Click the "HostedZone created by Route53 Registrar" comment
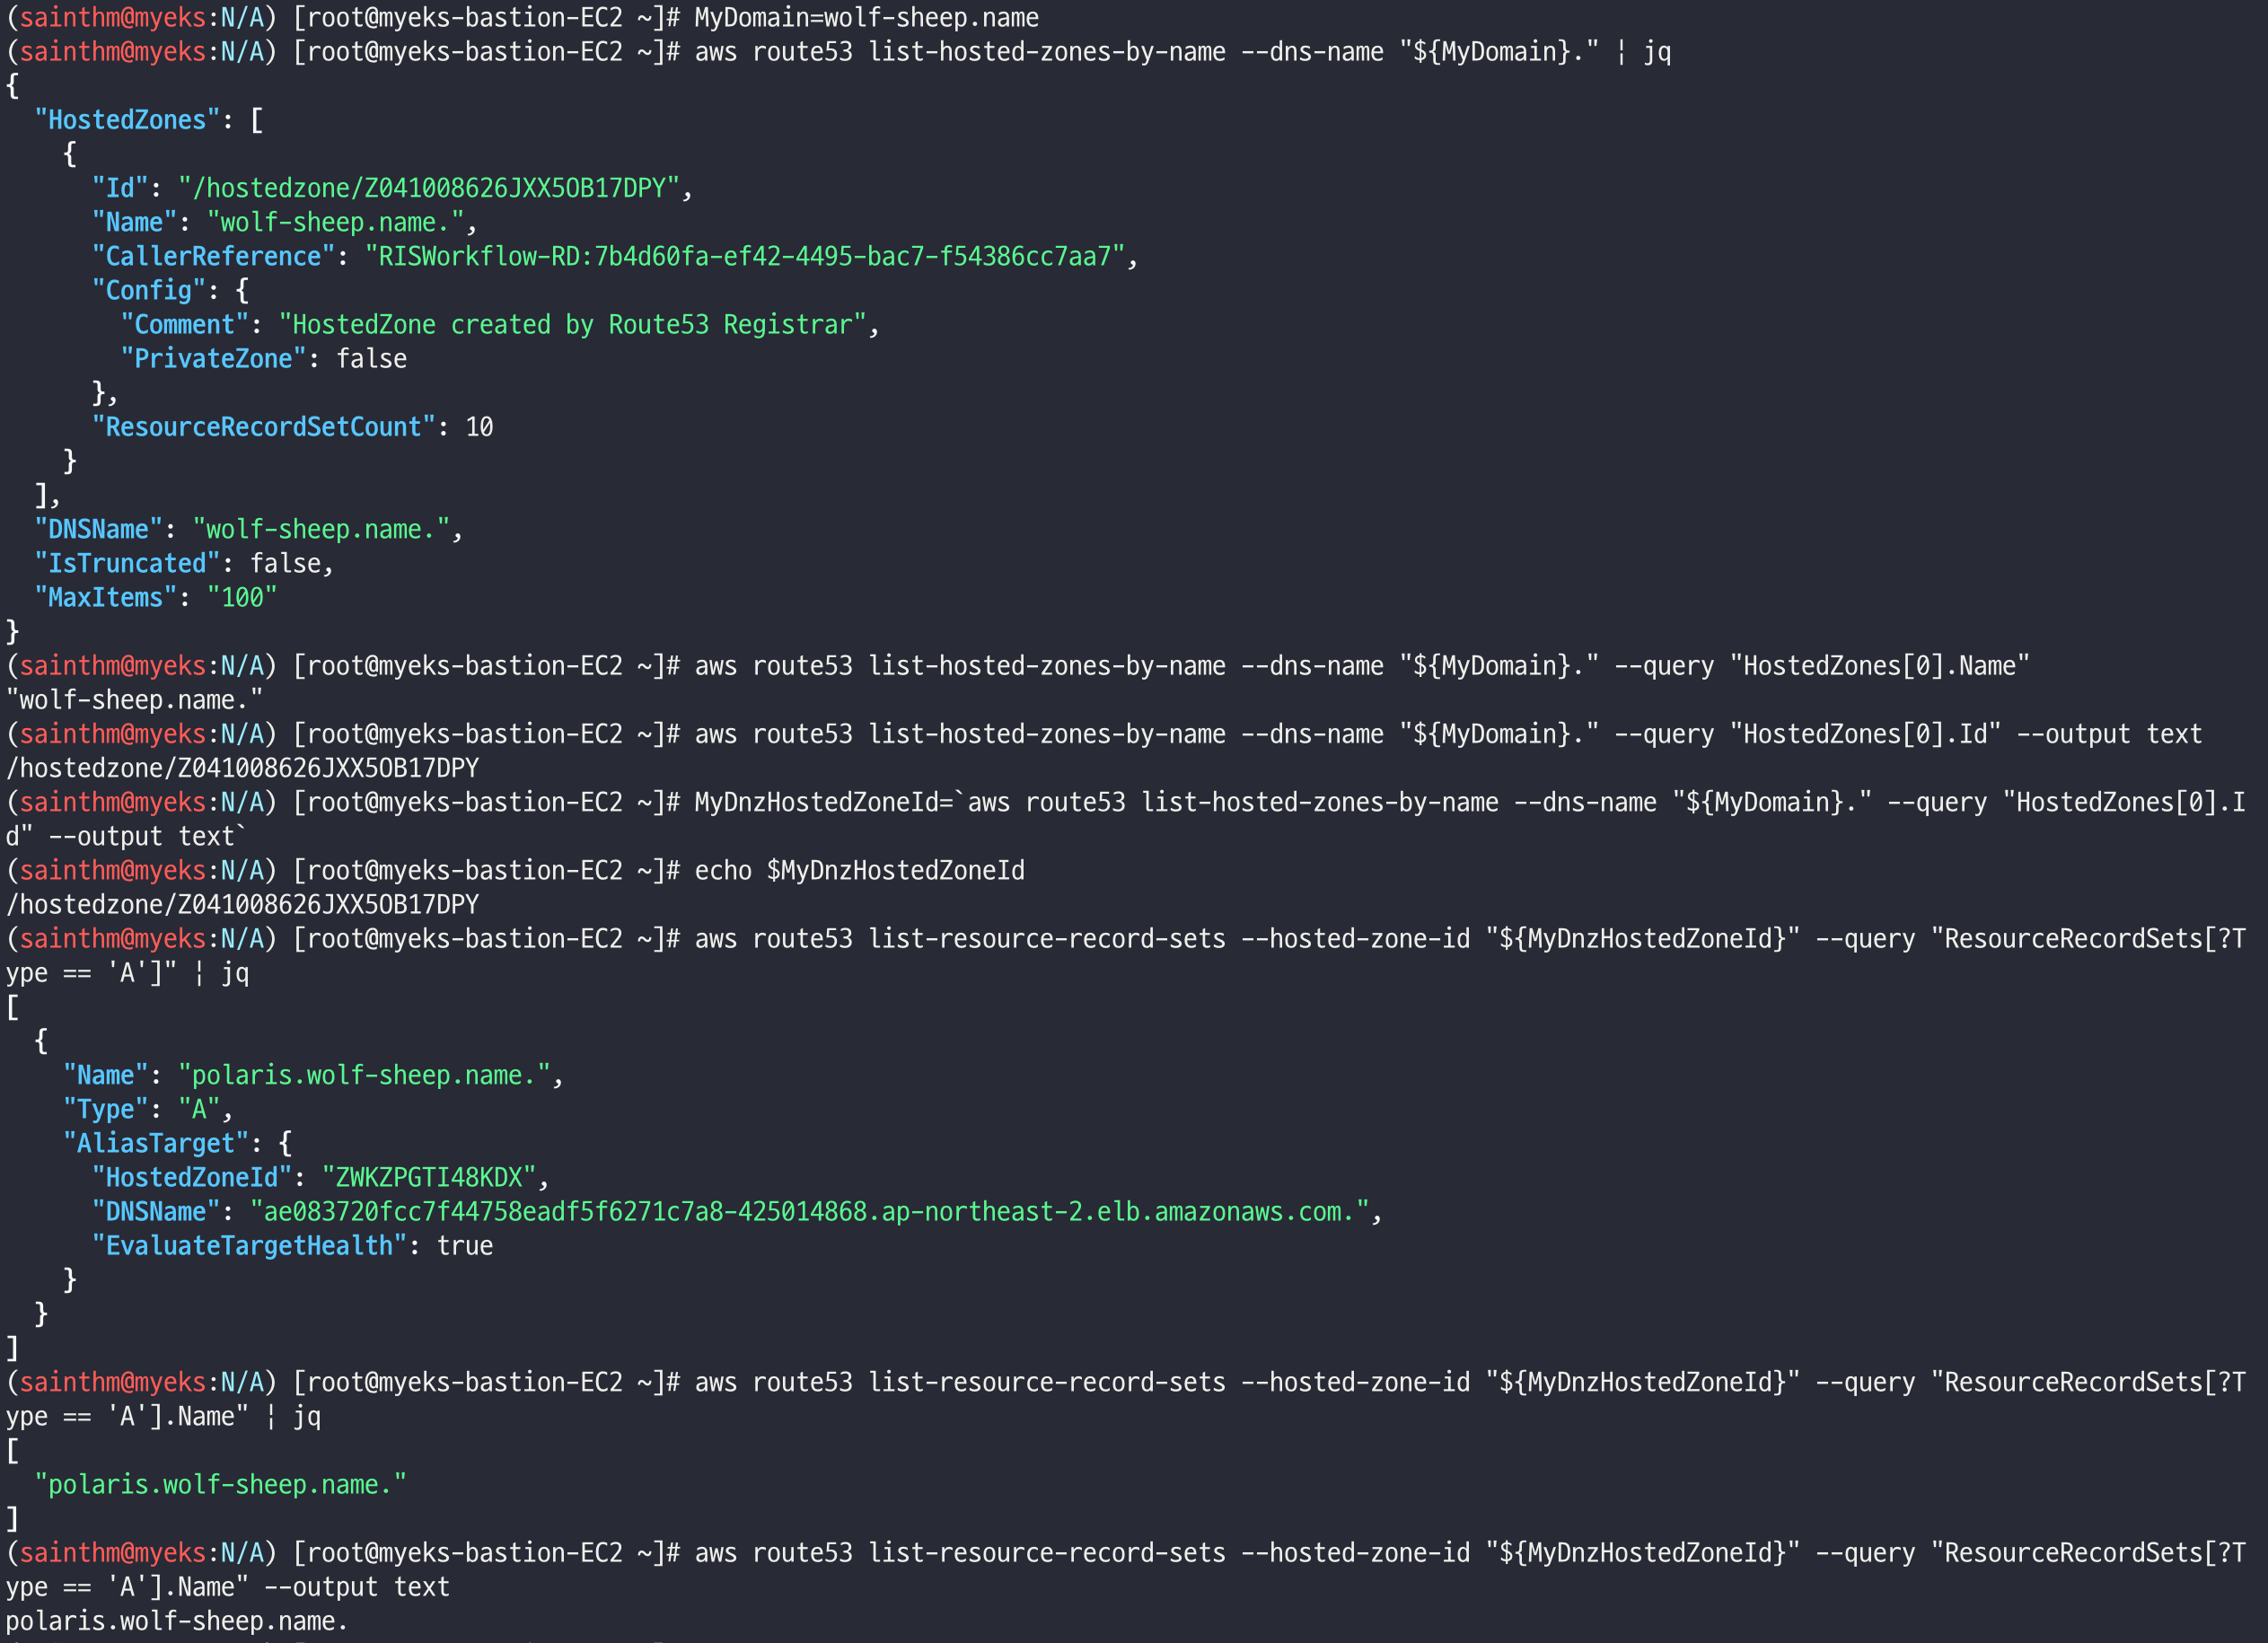The image size is (2268, 1643). (x=572, y=325)
